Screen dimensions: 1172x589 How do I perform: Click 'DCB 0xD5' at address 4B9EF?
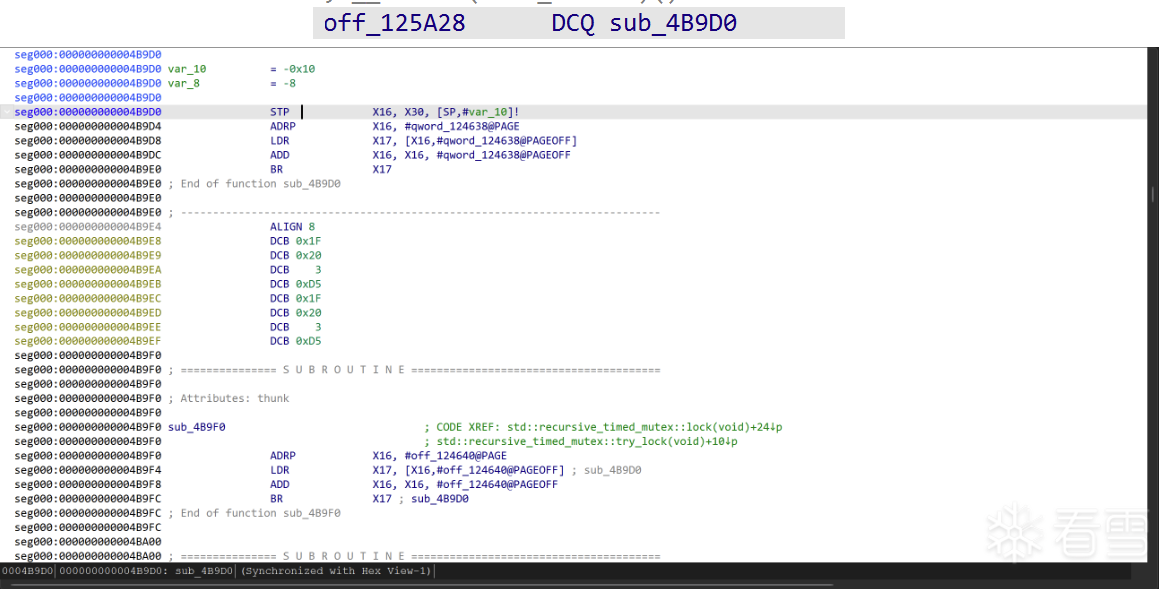[x=295, y=341]
